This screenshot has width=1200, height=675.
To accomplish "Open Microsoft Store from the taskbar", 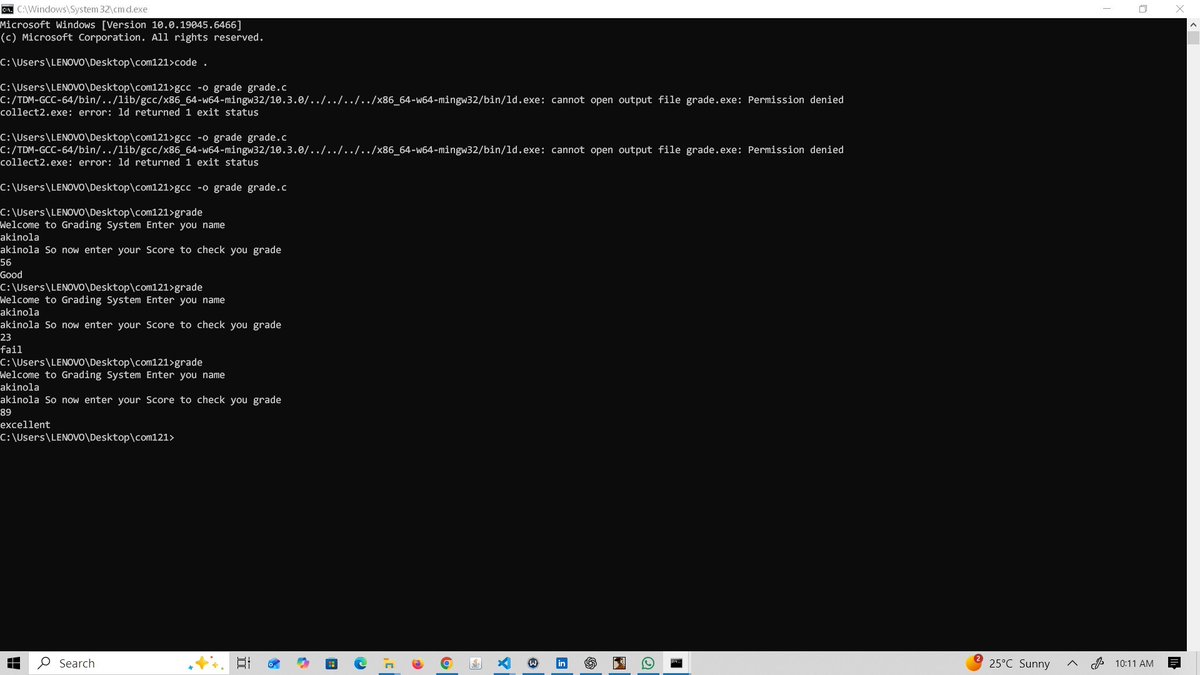I will (331, 663).
